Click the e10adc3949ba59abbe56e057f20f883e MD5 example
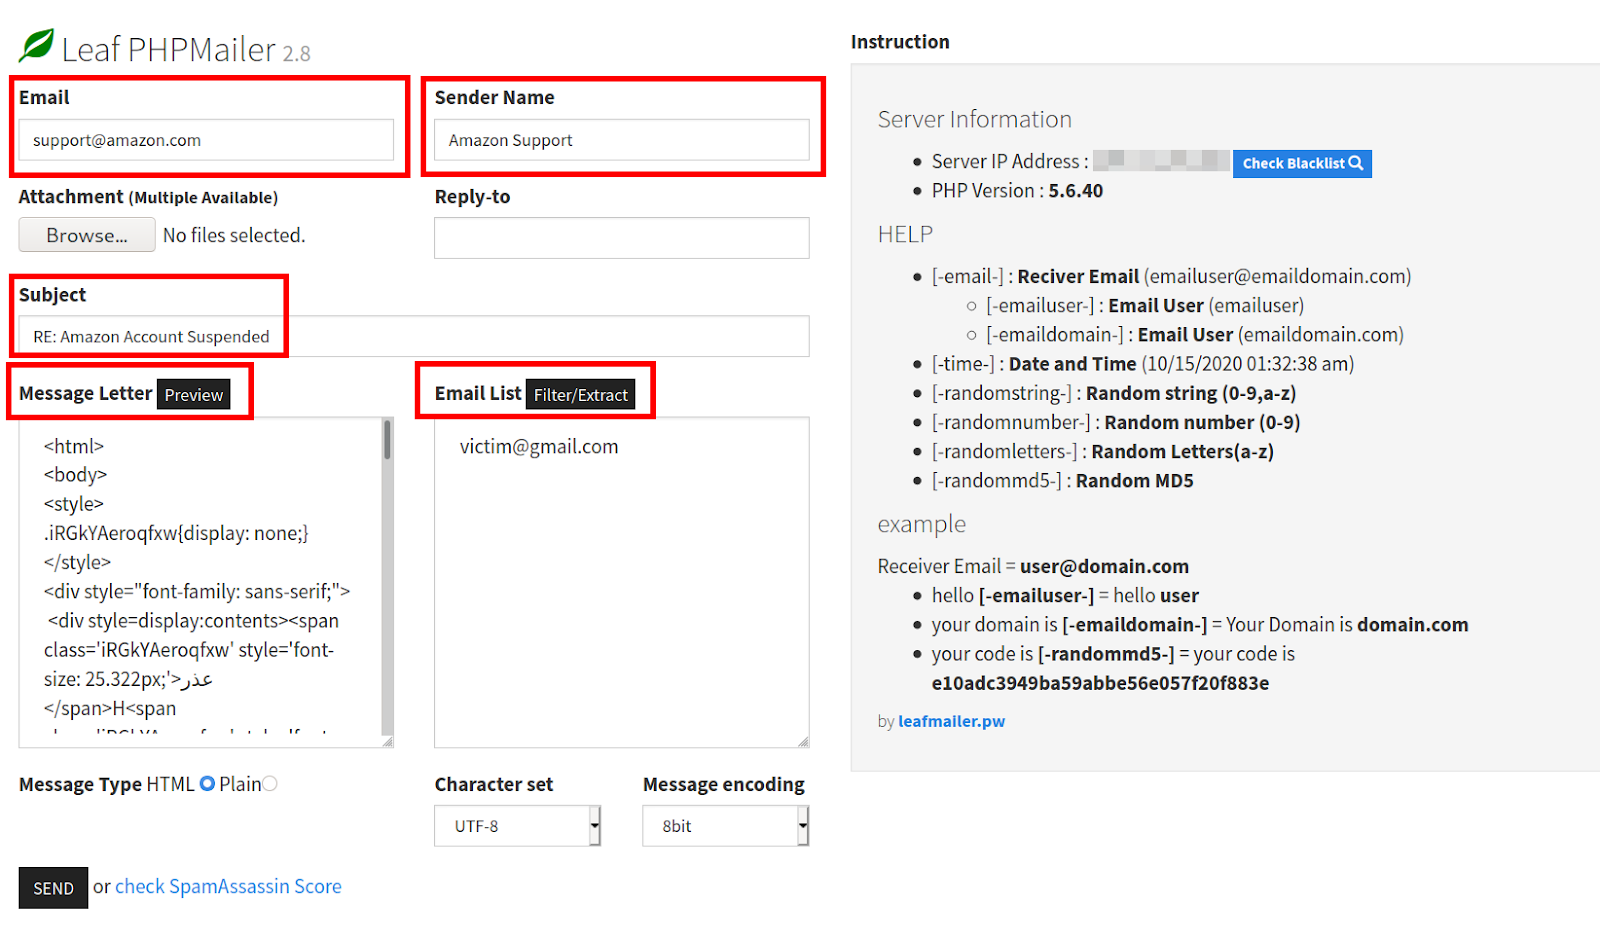This screenshot has height=941, width=1600. [1100, 683]
